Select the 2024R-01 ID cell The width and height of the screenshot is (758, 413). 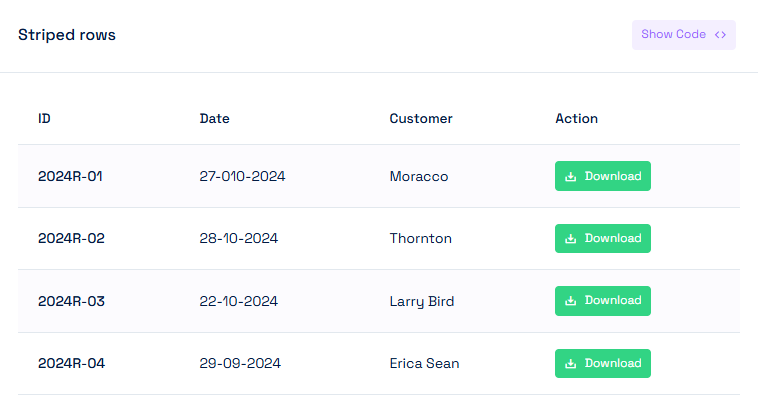click(x=71, y=177)
